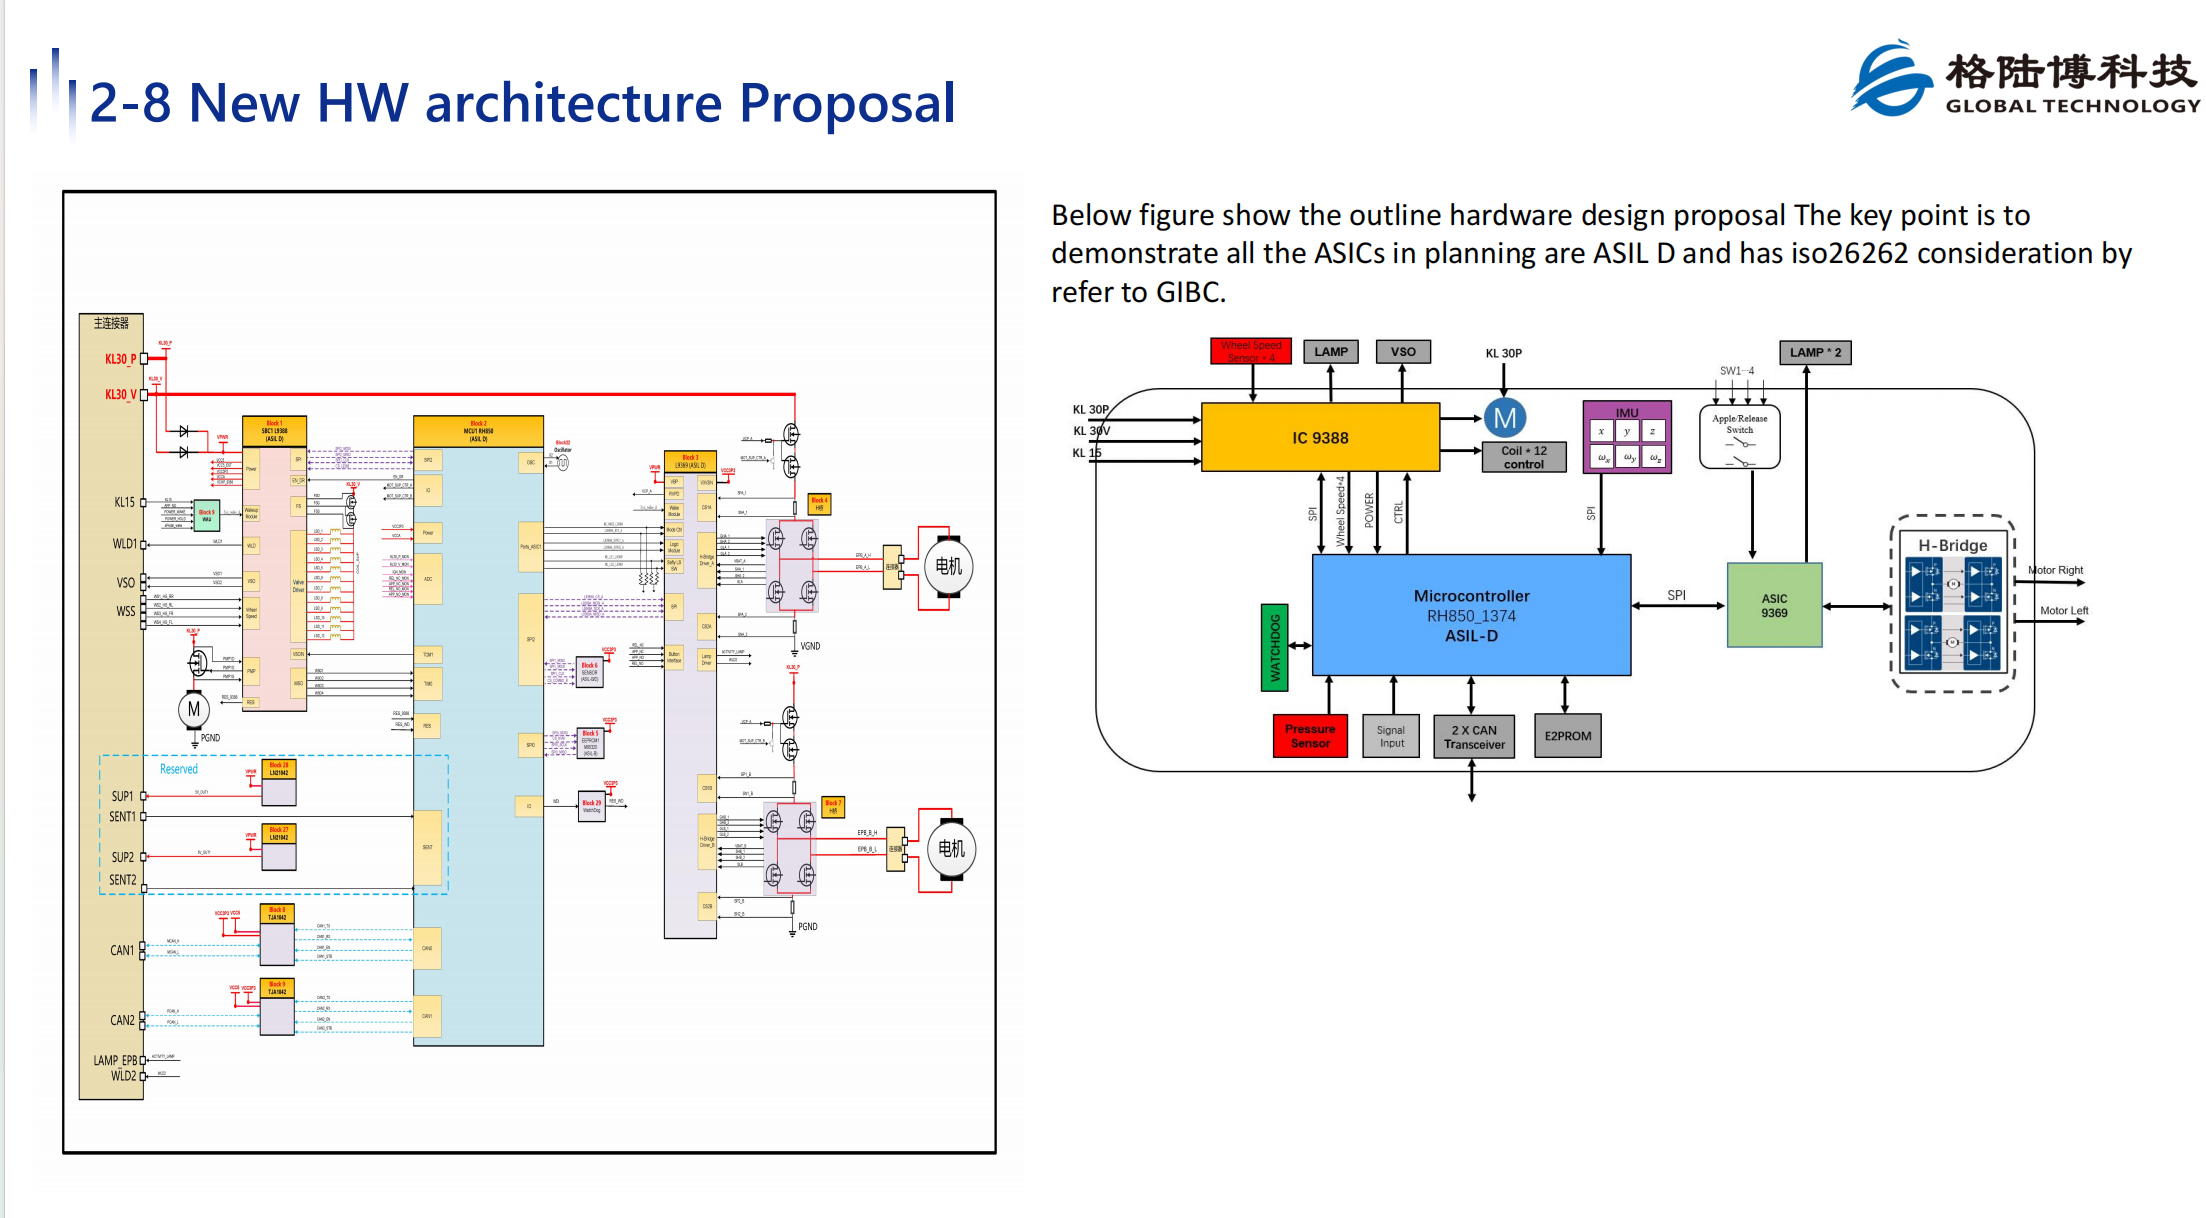Select the blue M motor circle icon
This screenshot has height=1218, width=2206.
tap(1505, 419)
